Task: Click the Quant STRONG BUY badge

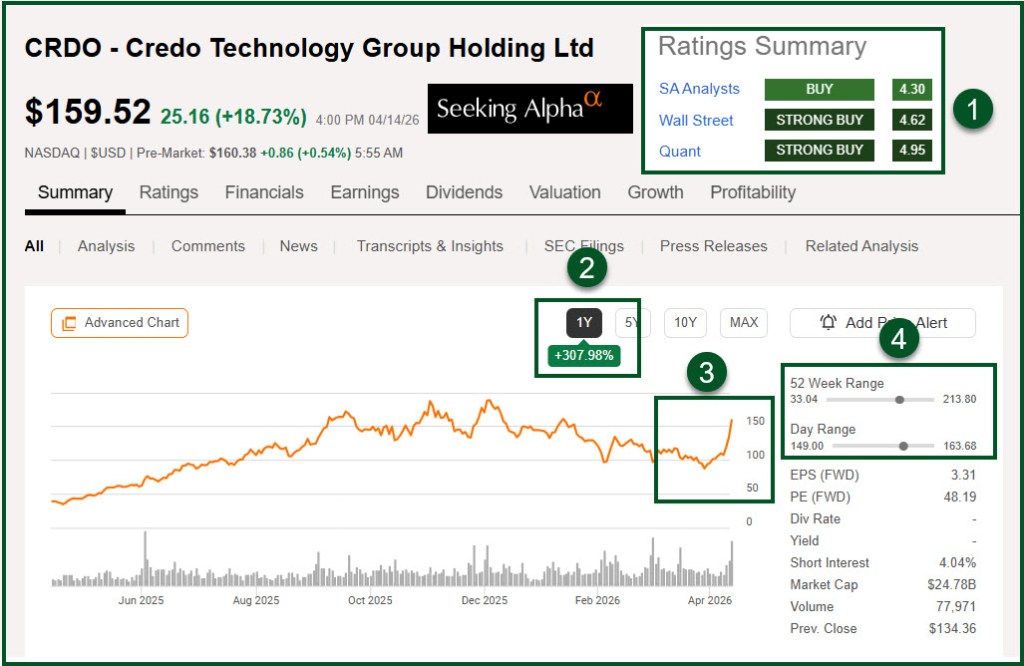Action: click(819, 151)
